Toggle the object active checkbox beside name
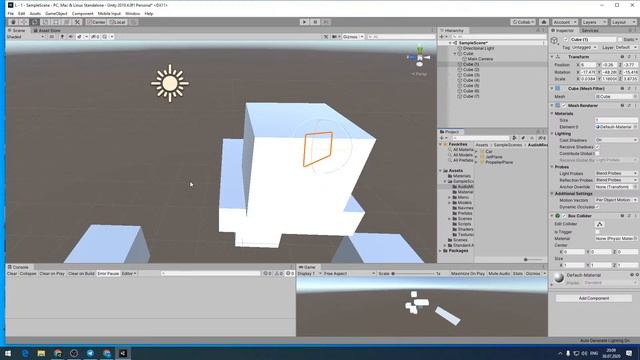Image resolution: width=640 pixels, height=360 pixels. coord(566,40)
